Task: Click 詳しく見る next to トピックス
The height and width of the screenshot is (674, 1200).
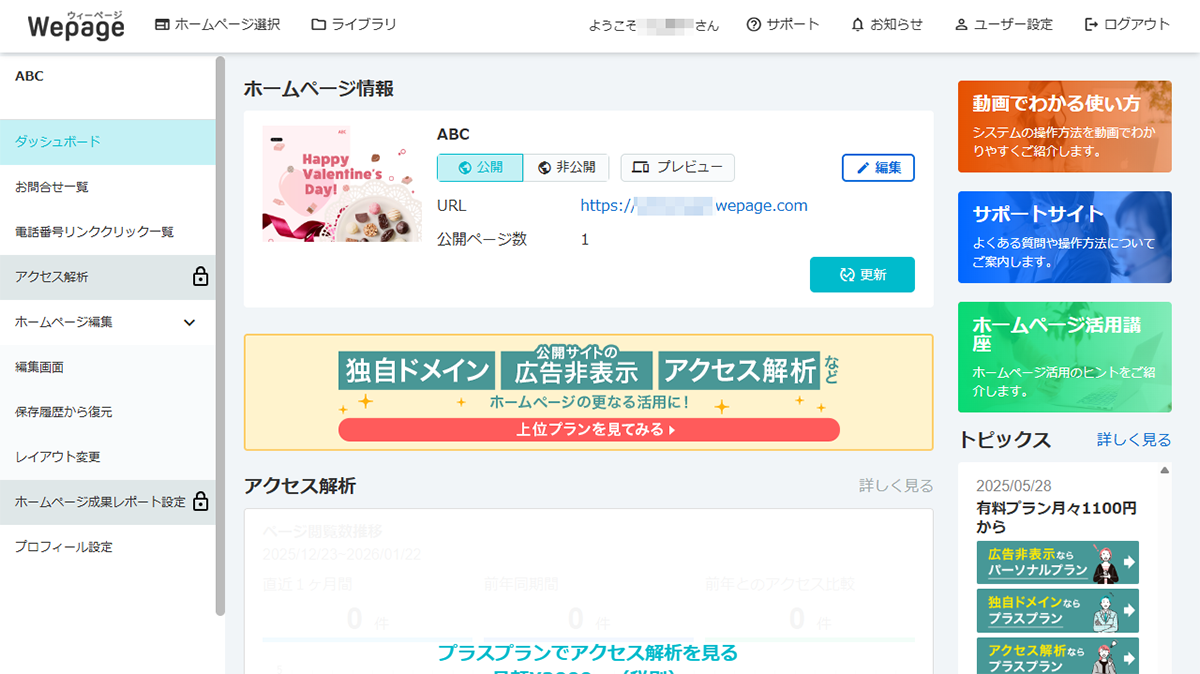Action: pos(1133,439)
